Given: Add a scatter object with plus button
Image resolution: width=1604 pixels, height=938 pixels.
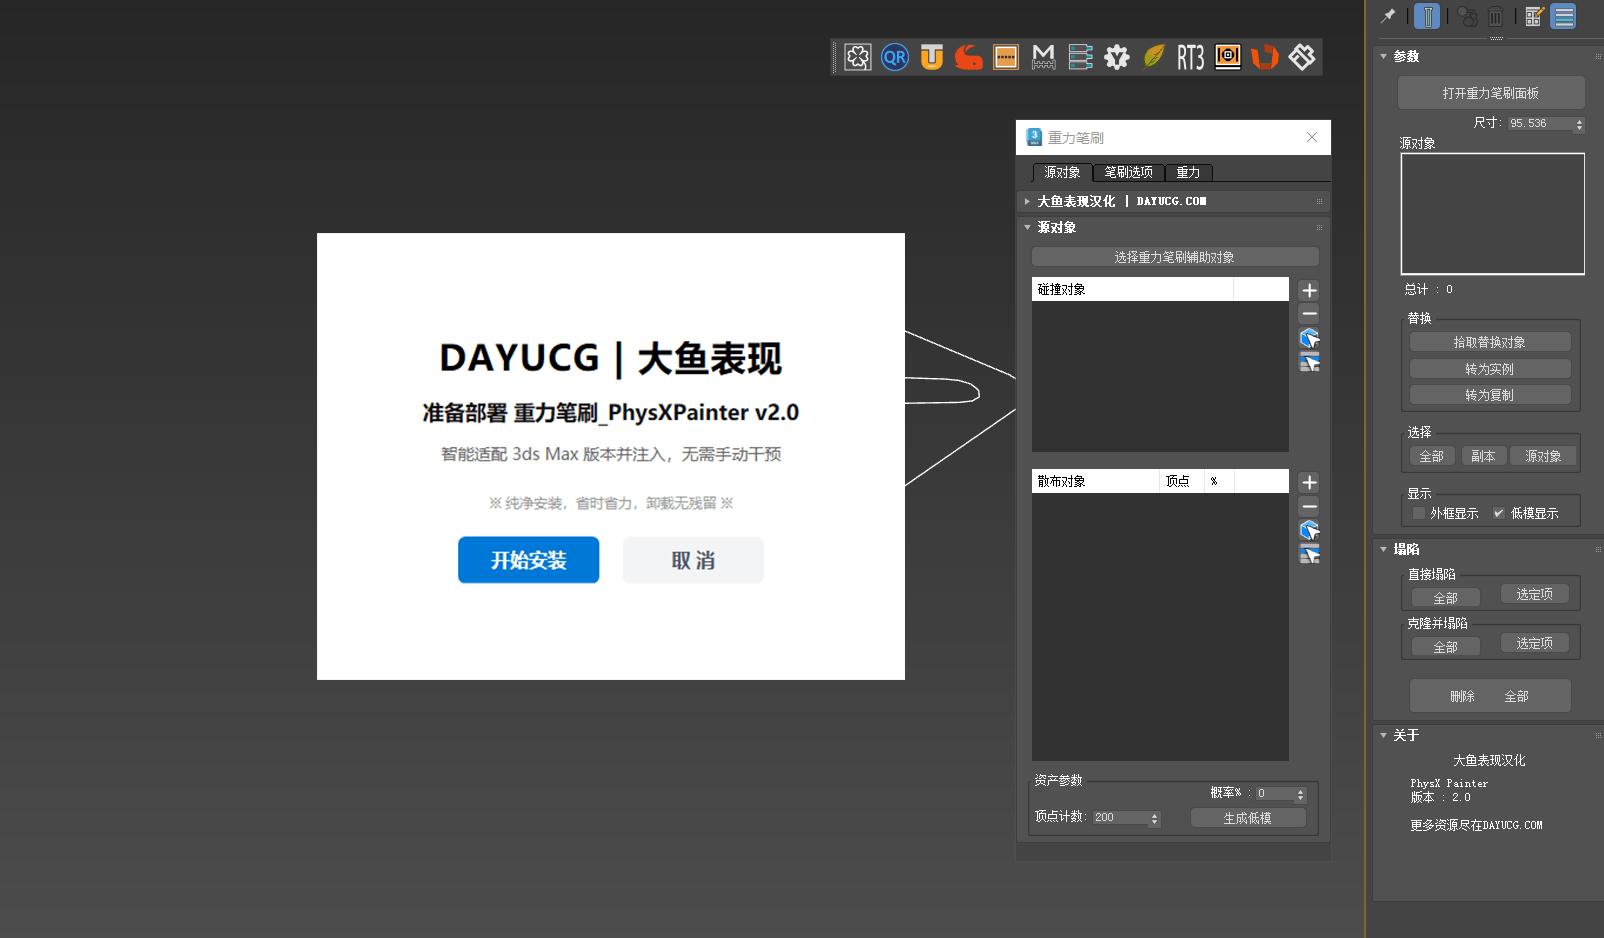Looking at the screenshot, I should click(x=1309, y=482).
